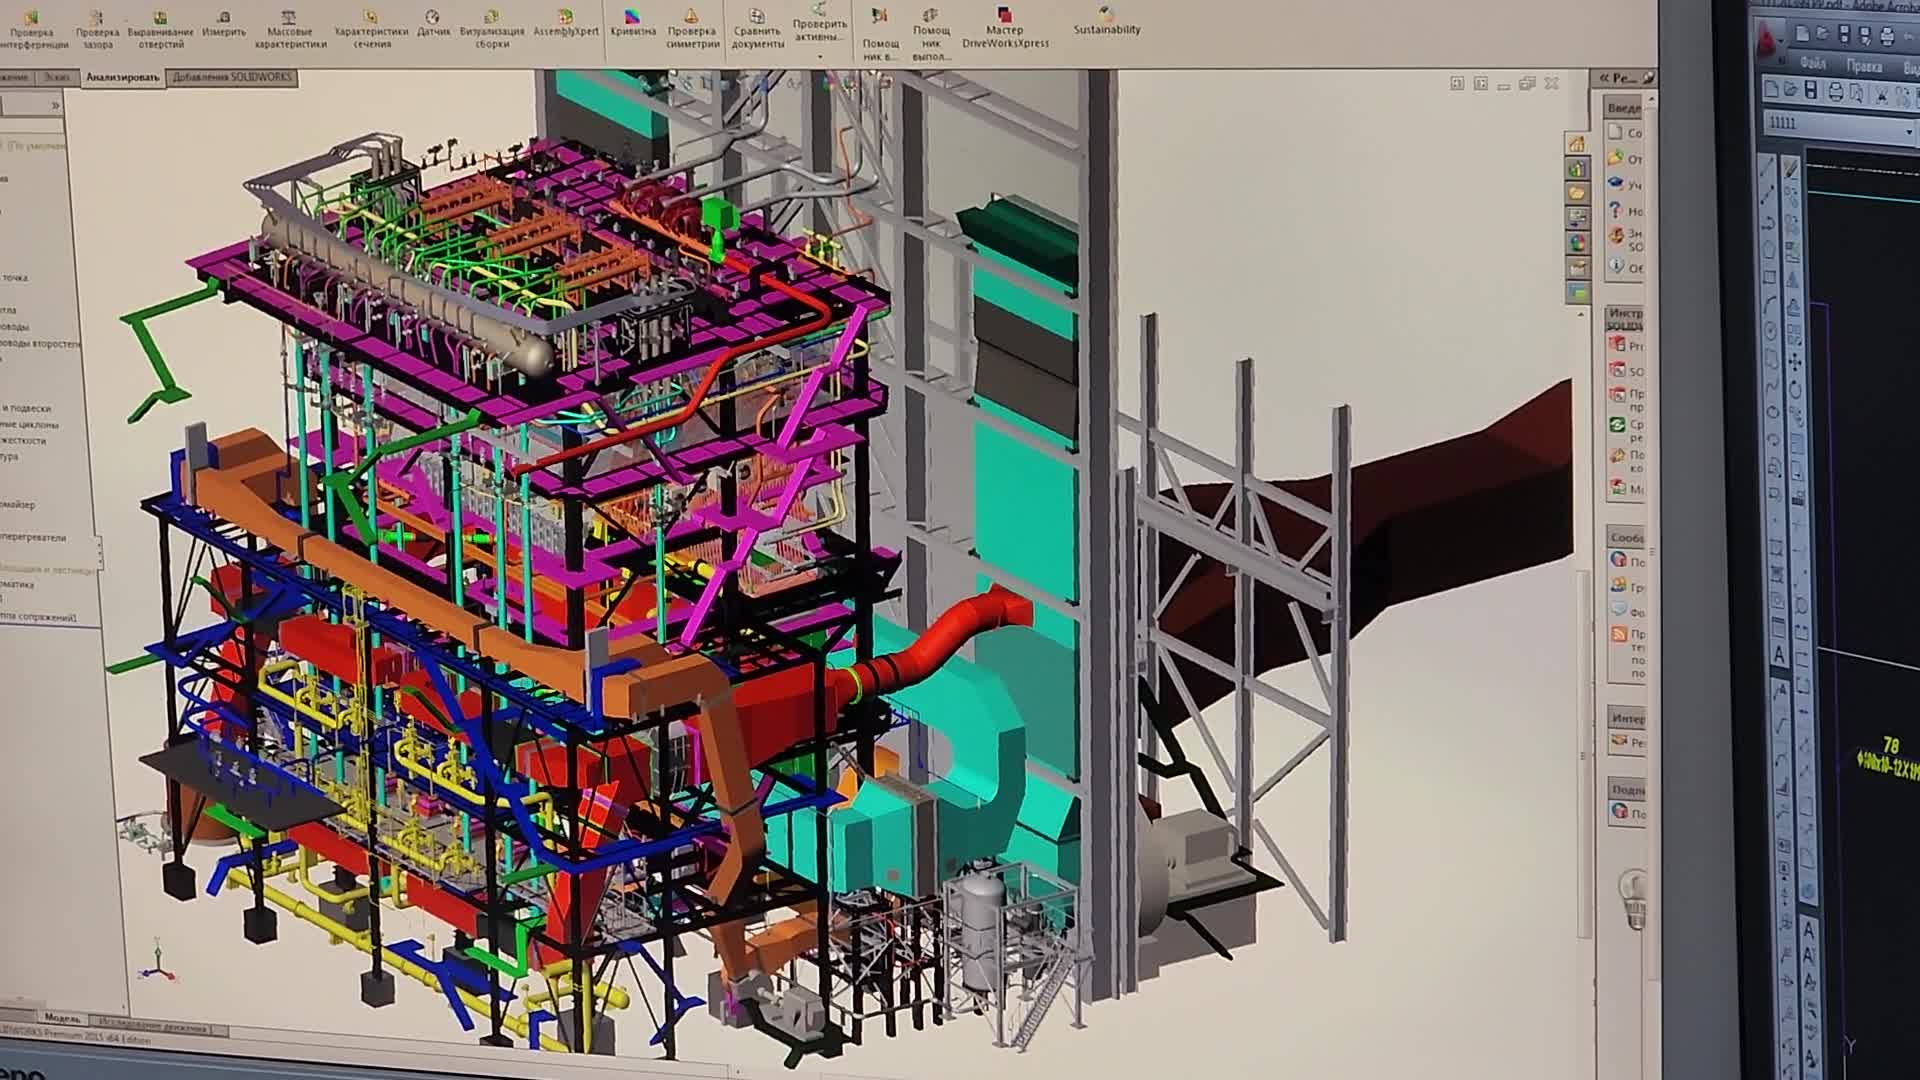Open Сравнить документы
The image size is (1920, 1080).
coord(757,29)
